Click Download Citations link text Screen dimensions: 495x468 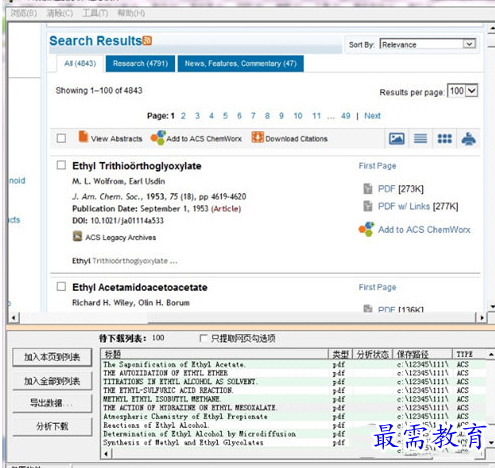pos(296,139)
